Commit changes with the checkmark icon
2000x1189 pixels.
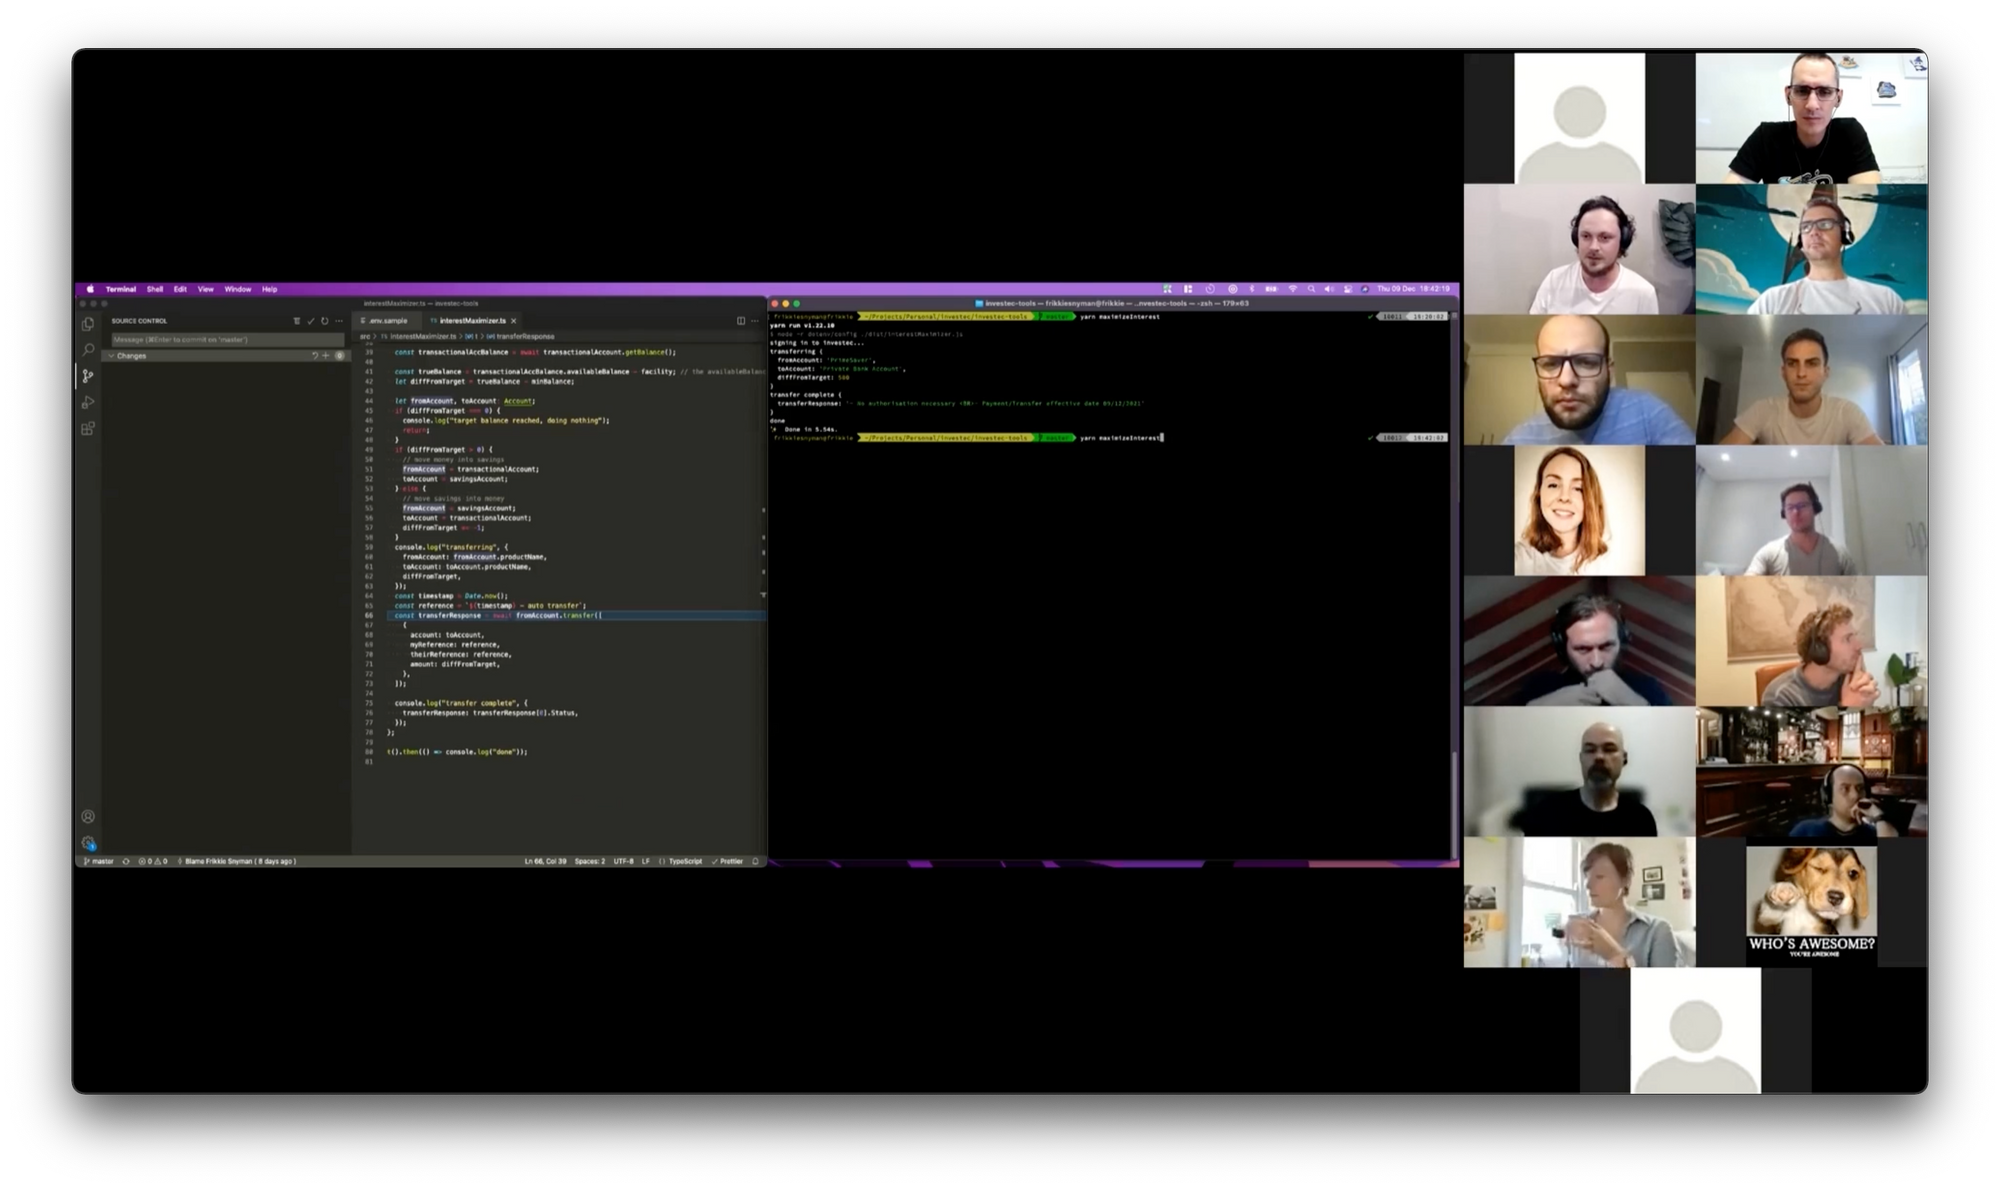click(310, 321)
